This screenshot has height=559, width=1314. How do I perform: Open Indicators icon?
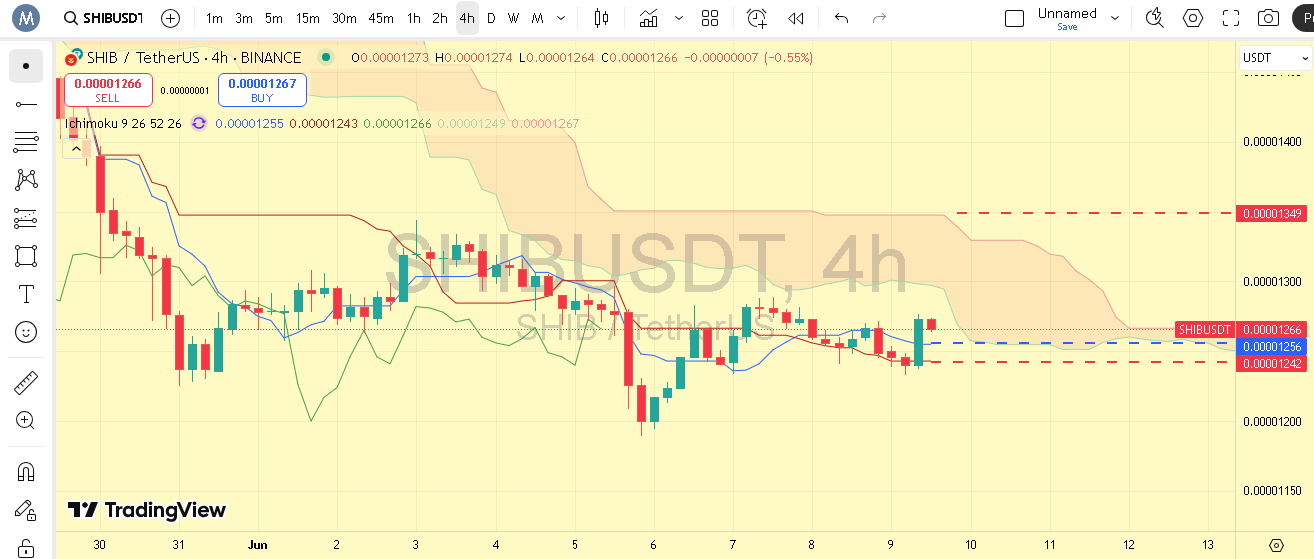click(x=649, y=18)
